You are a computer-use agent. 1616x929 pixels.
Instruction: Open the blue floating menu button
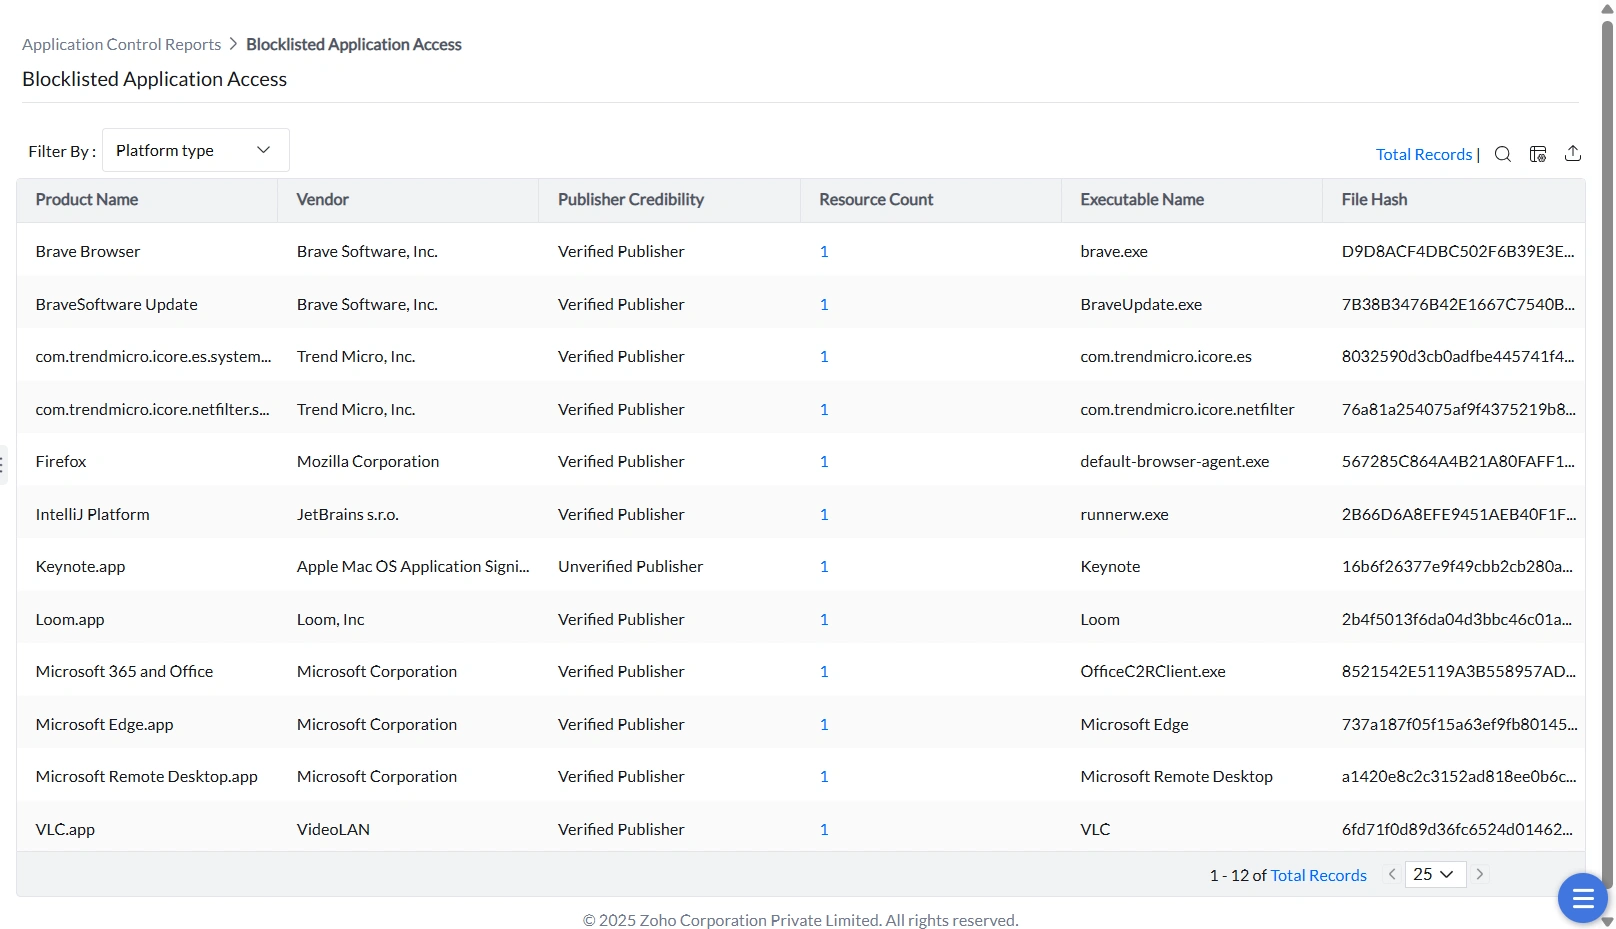1582,898
